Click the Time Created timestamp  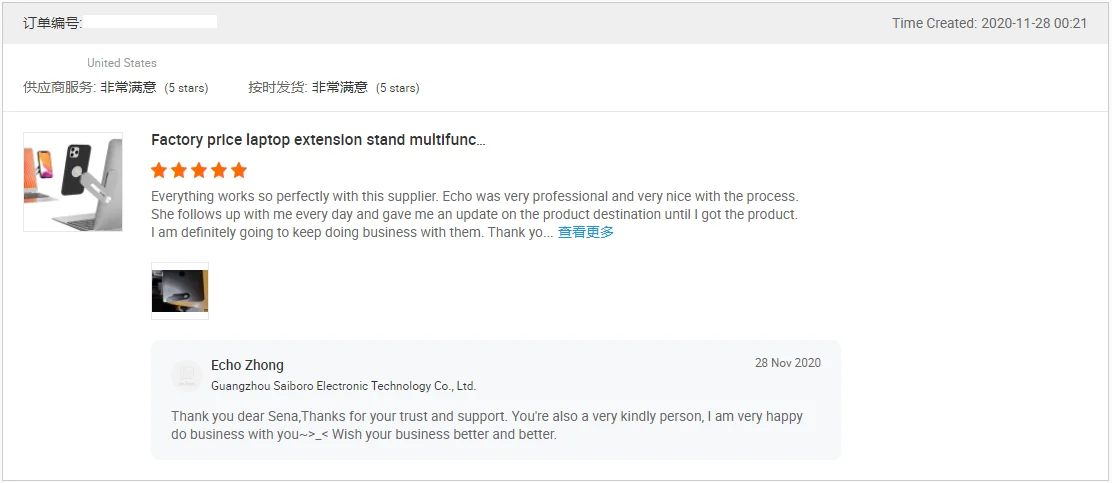click(989, 23)
